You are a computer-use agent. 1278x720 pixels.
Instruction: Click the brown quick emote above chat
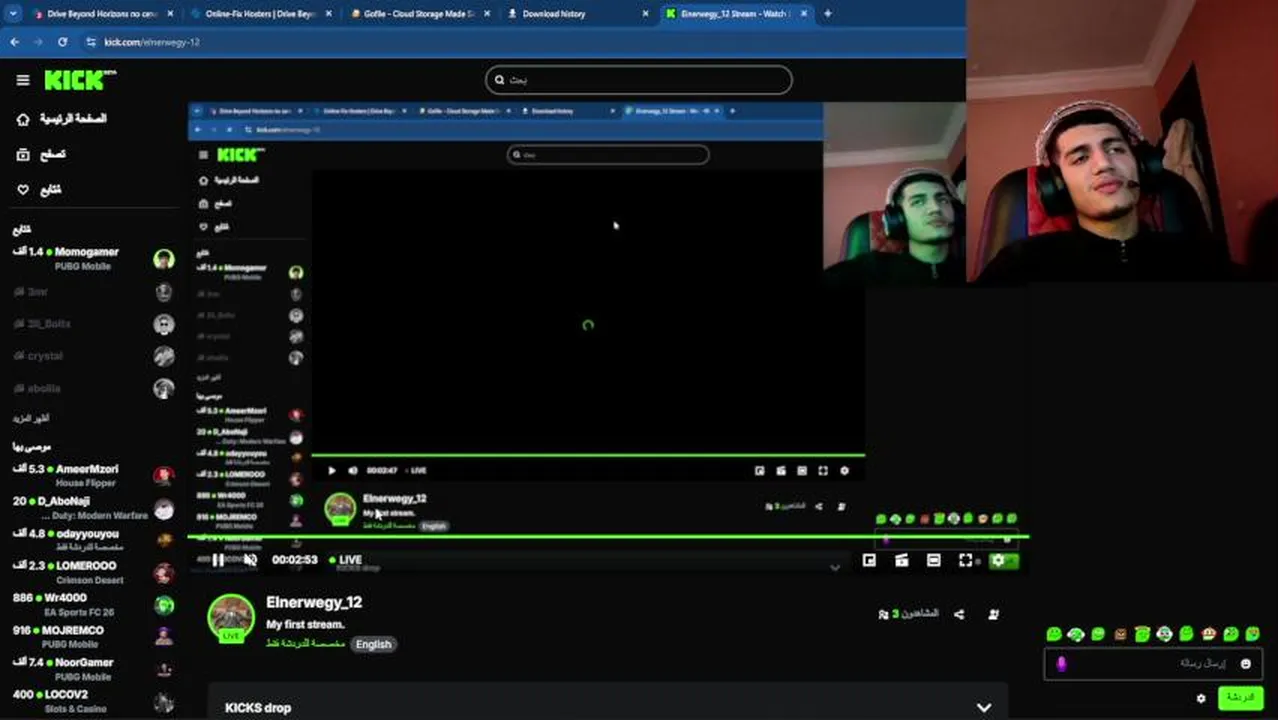pyautogui.click(x=1120, y=634)
